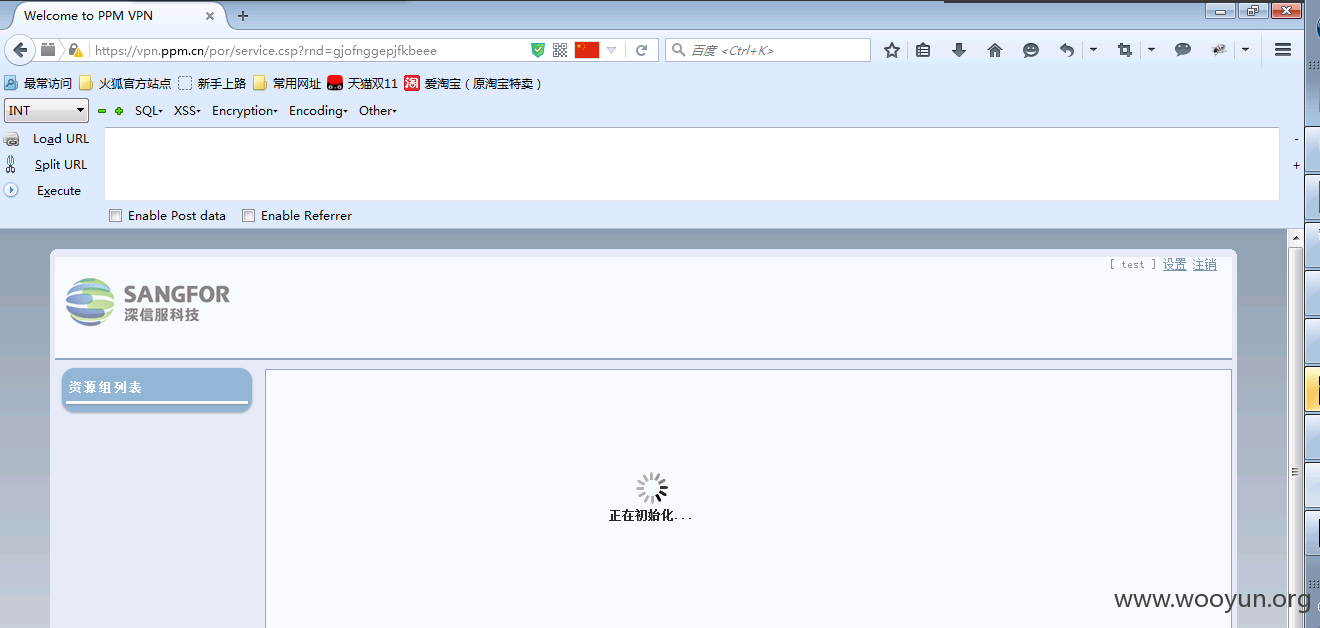Bookmark this page with the star icon
Screen dimensions: 1320x628
tap(892, 50)
